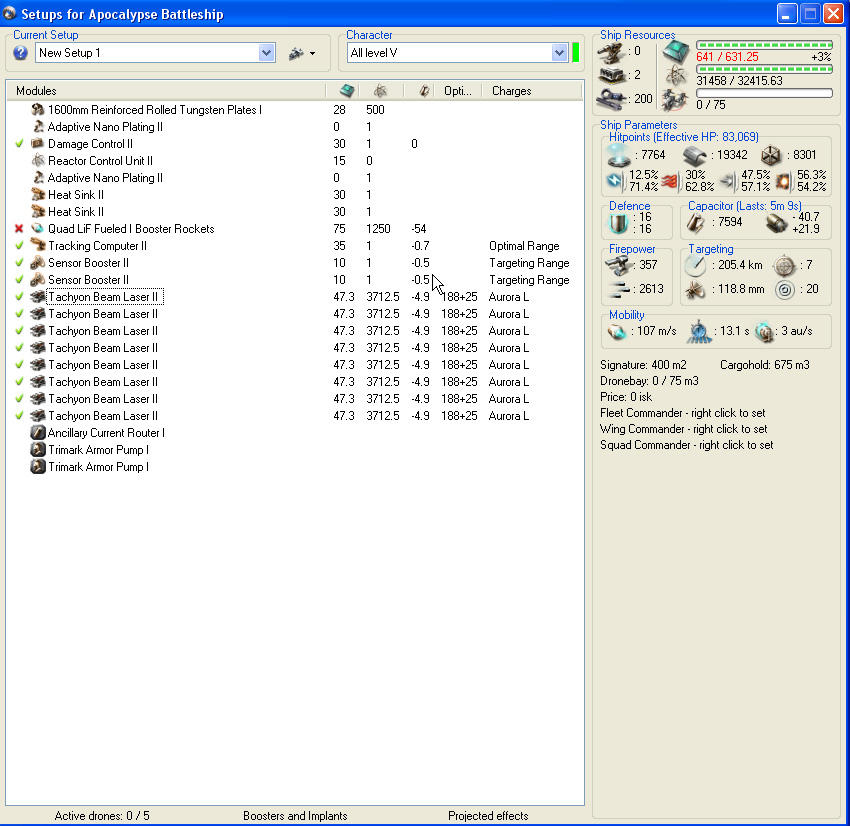Click the drone bandwidth icon beside 0 / 75
Image resolution: width=850 pixels, height=826 pixels.
pos(675,100)
